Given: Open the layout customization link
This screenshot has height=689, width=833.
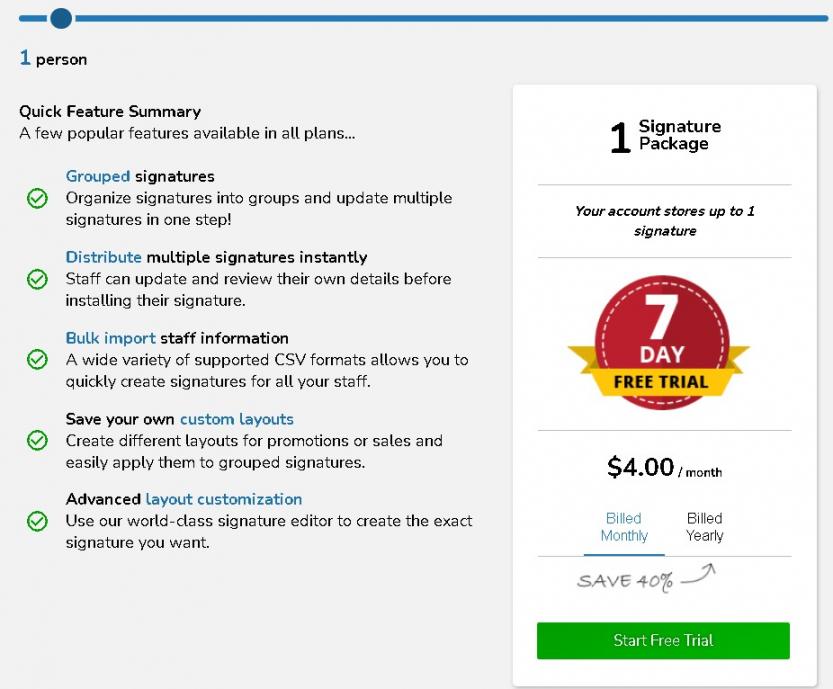Looking at the screenshot, I should click(224, 499).
